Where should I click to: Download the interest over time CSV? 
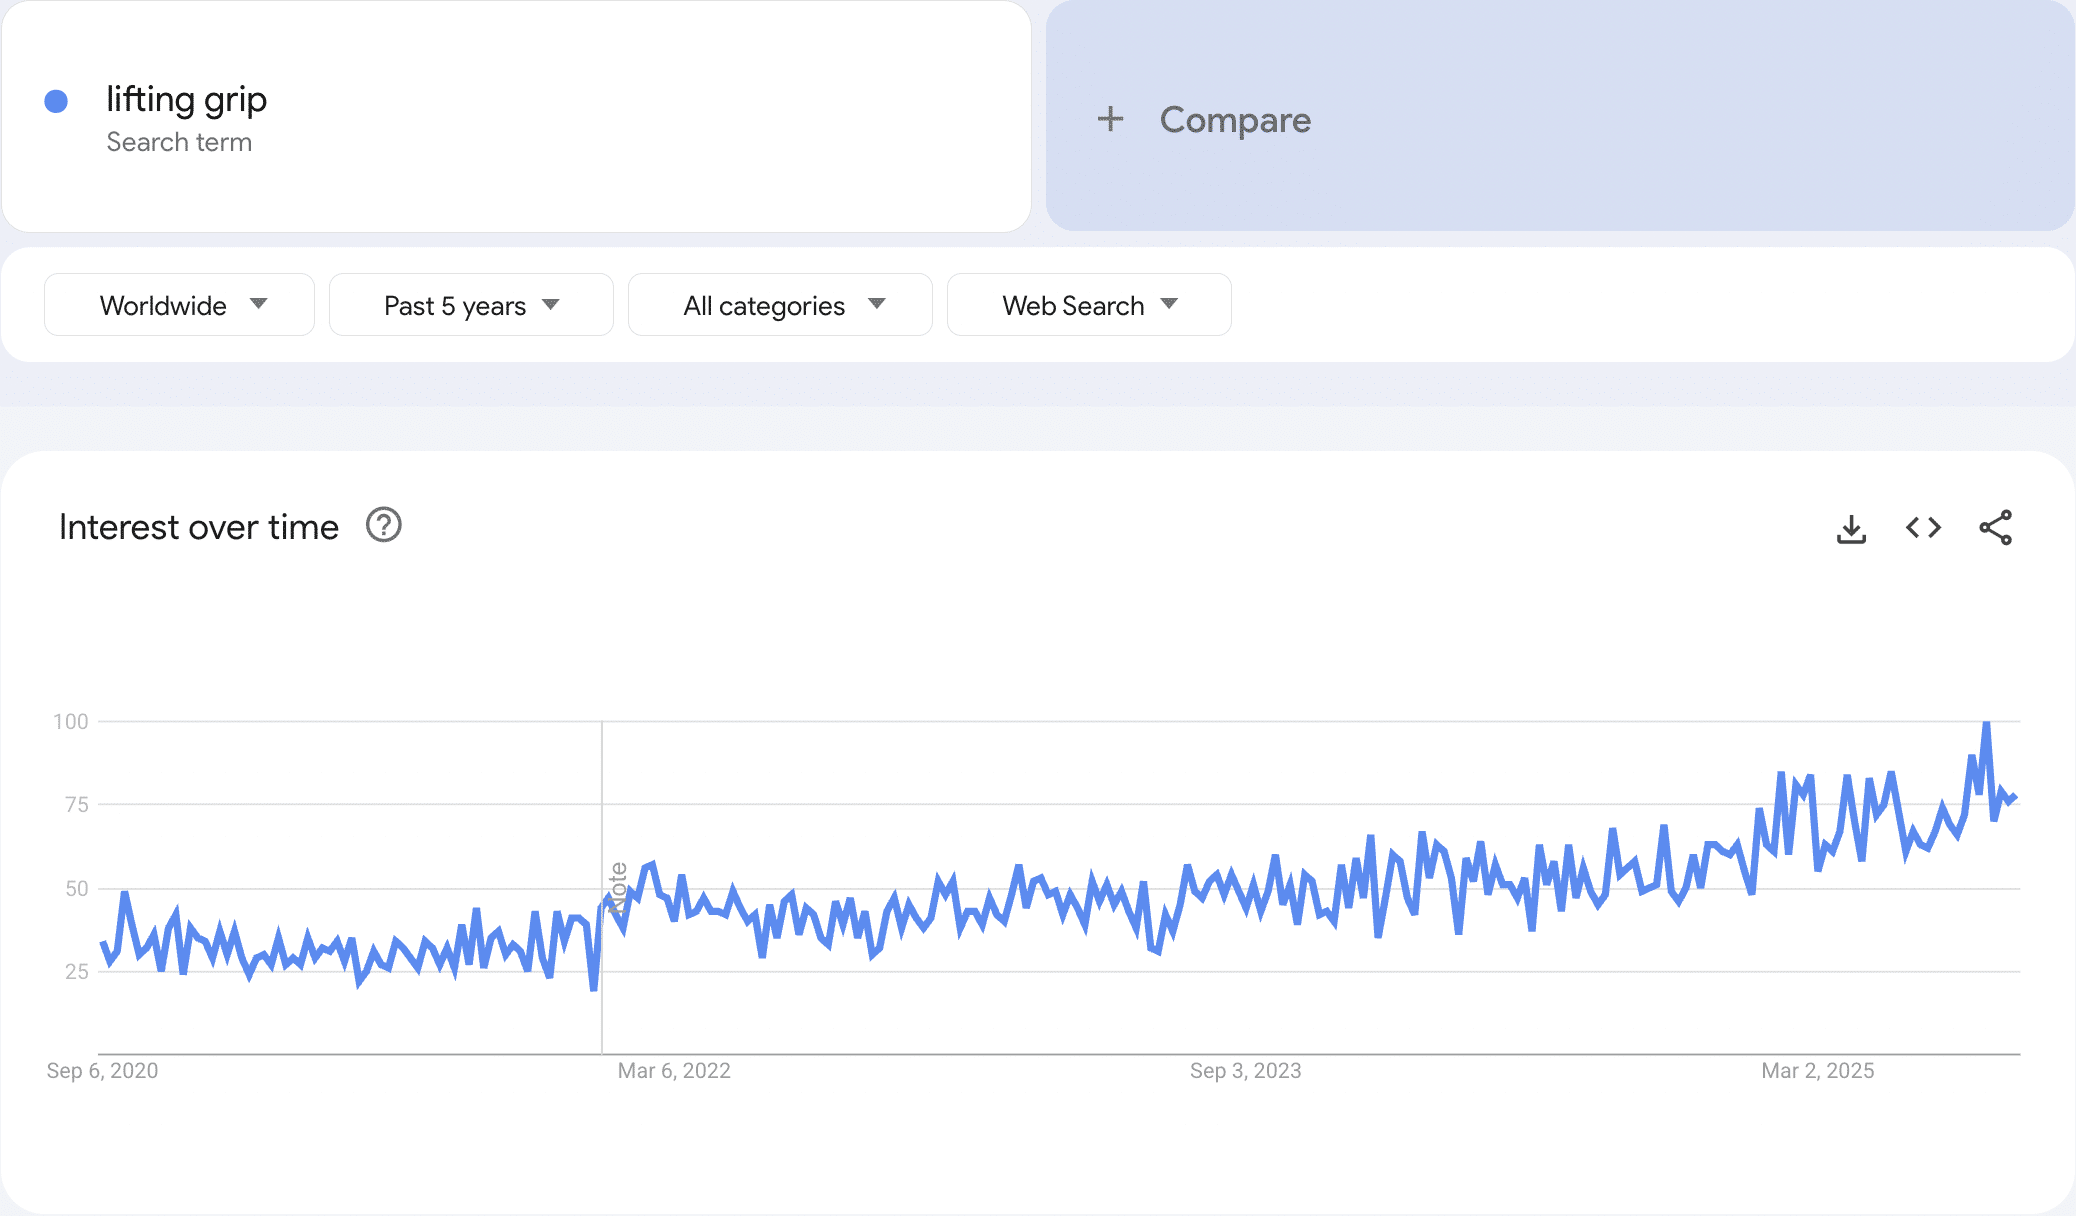[x=1851, y=528]
